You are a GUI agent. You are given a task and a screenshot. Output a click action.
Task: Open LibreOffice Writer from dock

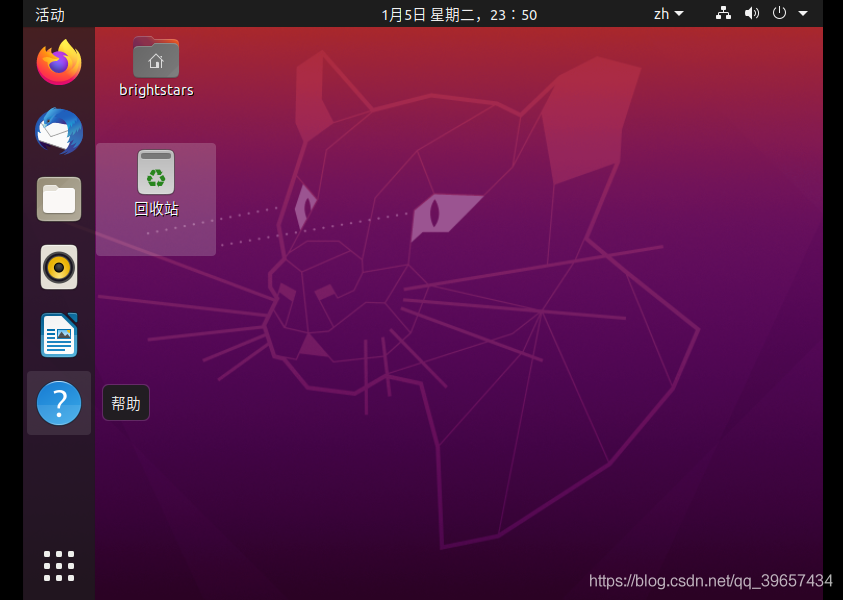tap(59, 335)
